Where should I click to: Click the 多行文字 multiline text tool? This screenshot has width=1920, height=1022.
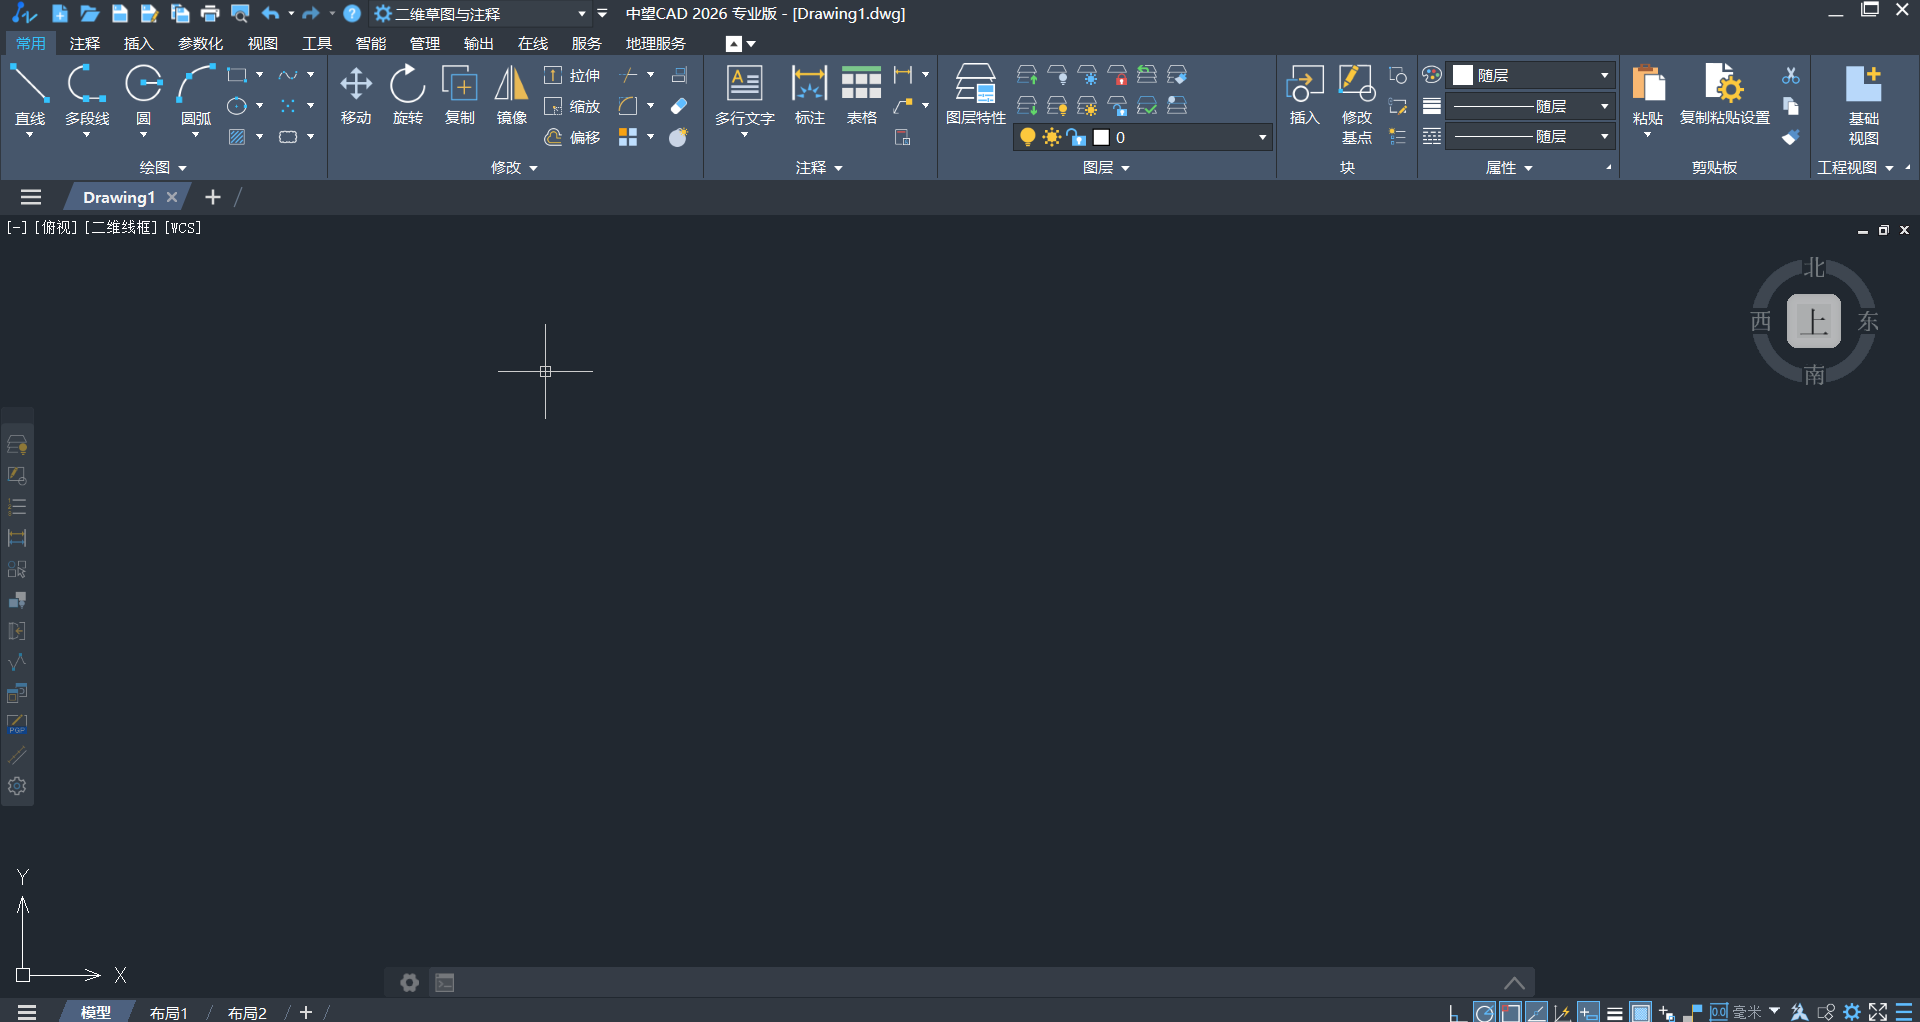744,94
